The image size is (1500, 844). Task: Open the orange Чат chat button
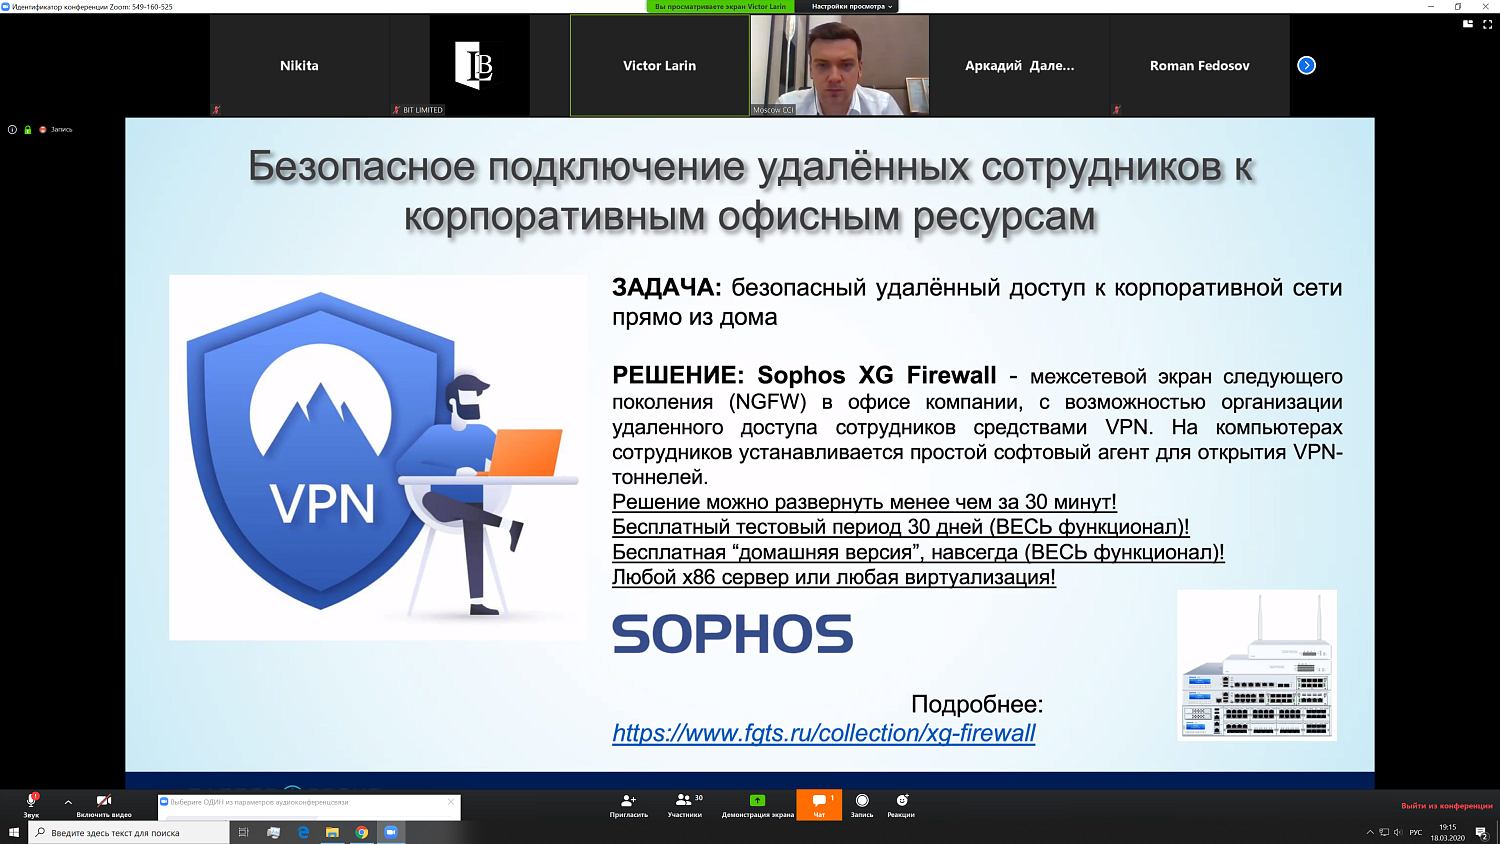coord(819,805)
